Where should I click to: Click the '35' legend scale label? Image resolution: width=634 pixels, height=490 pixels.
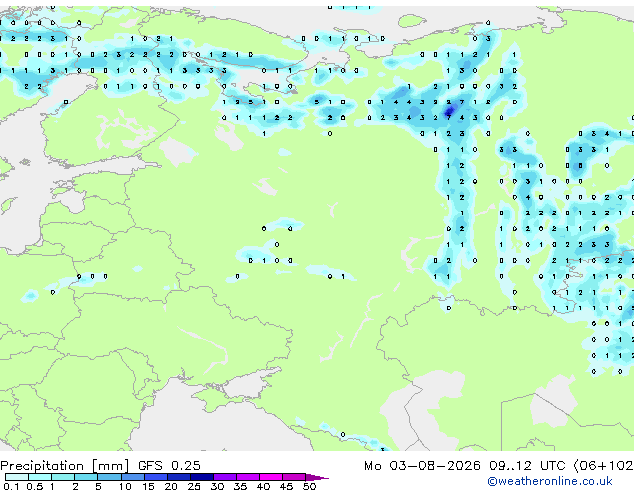240,486
